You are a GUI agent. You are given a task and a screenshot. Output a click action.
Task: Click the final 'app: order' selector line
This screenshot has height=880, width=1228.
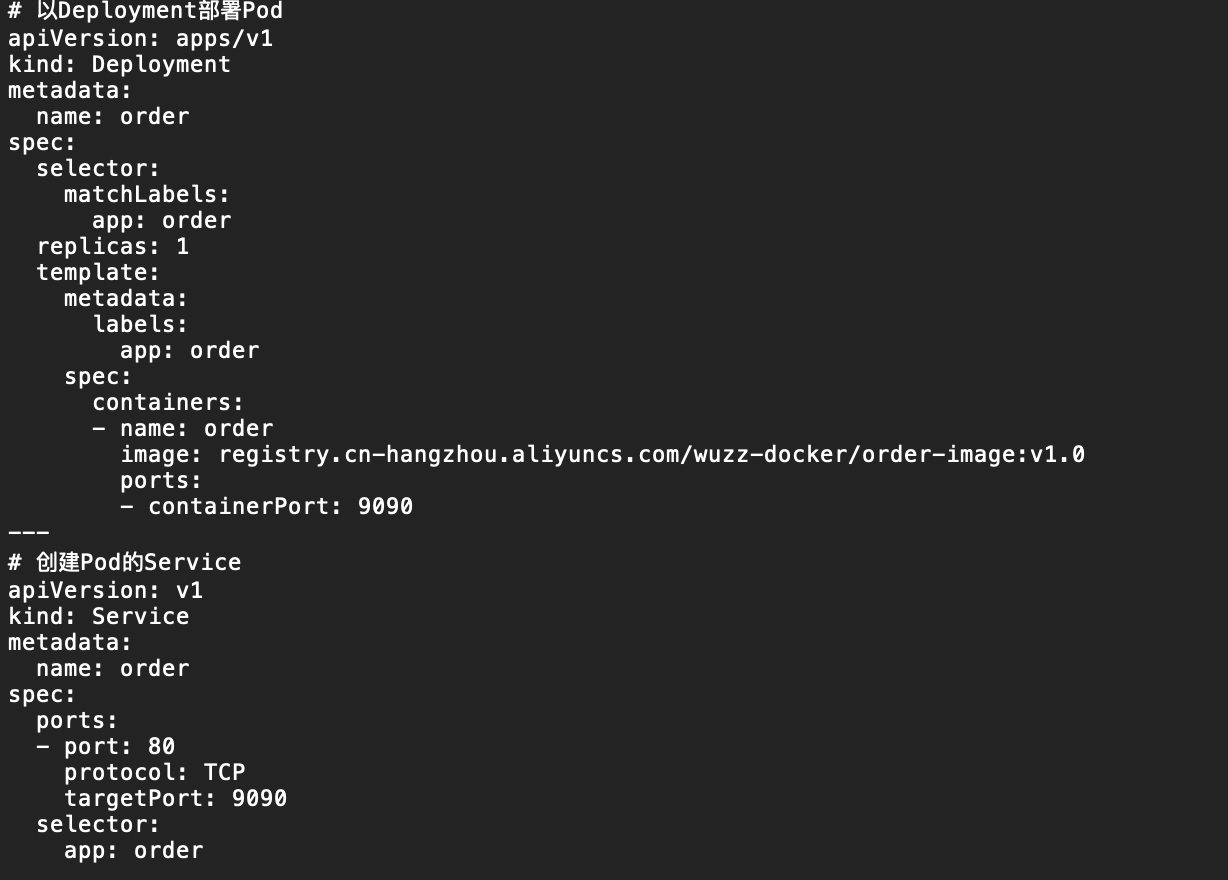[133, 850]
